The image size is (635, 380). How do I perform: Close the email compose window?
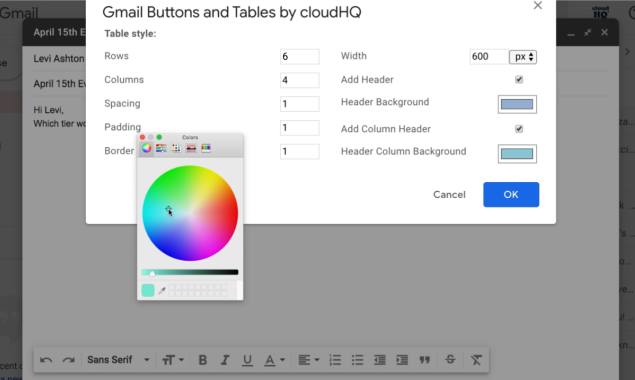(604, 32)
